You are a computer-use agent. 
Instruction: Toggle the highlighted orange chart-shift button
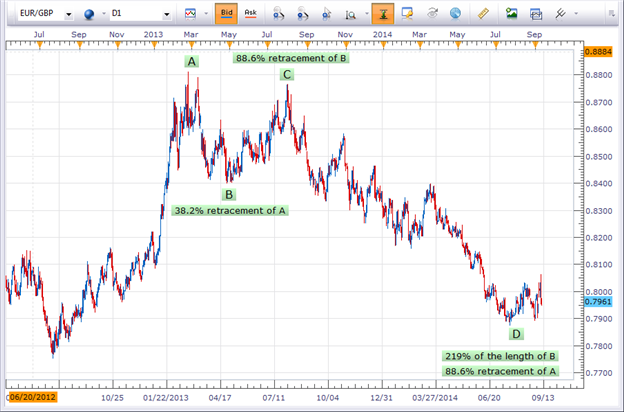click(x=383, y=14)
